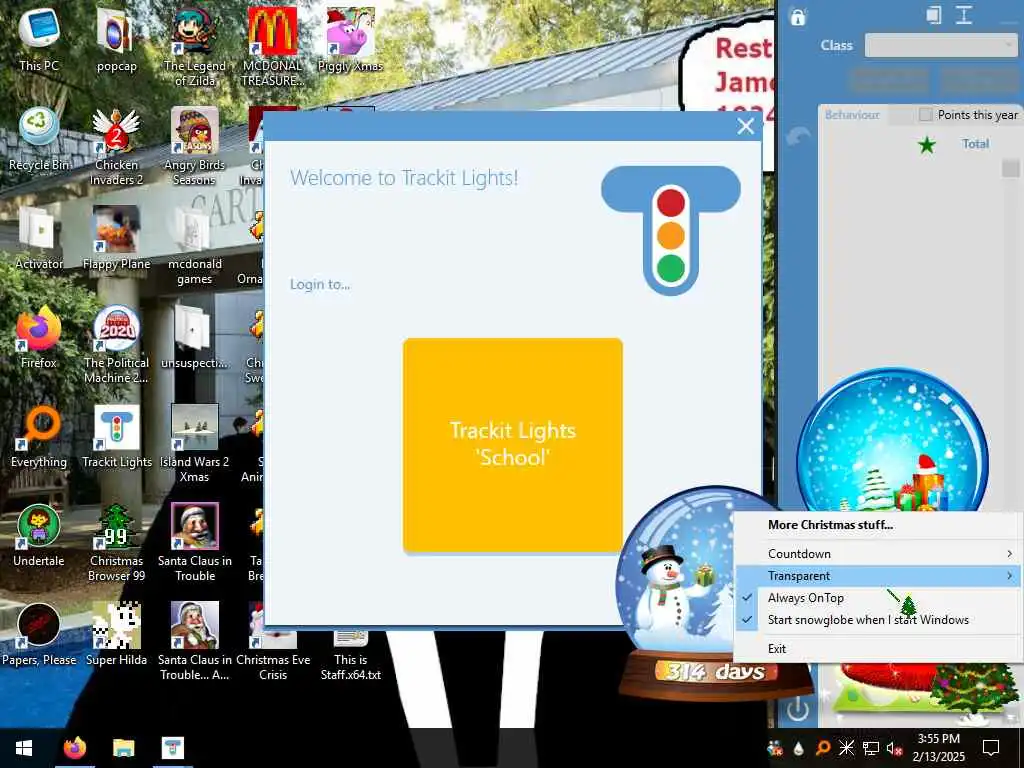
Task: Click the traffic light logo in welcome dialog
Action: [671, 230]
